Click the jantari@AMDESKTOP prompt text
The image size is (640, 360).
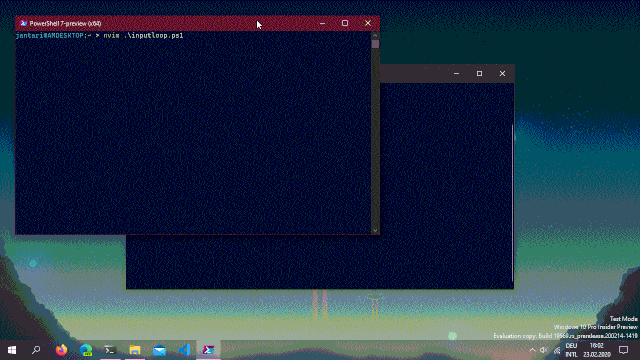(x=50, y=36)
